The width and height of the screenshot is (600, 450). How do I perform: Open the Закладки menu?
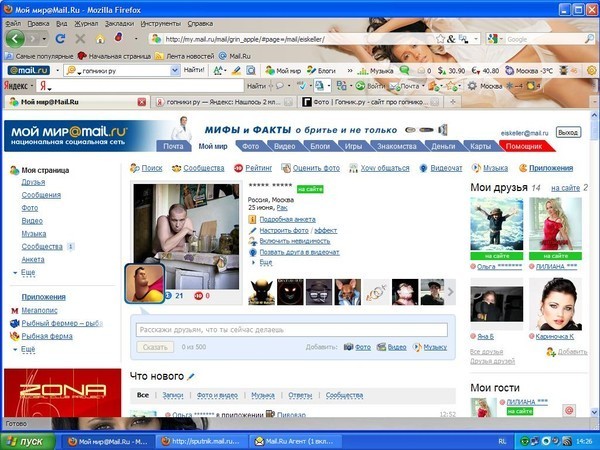click(119, 24)
